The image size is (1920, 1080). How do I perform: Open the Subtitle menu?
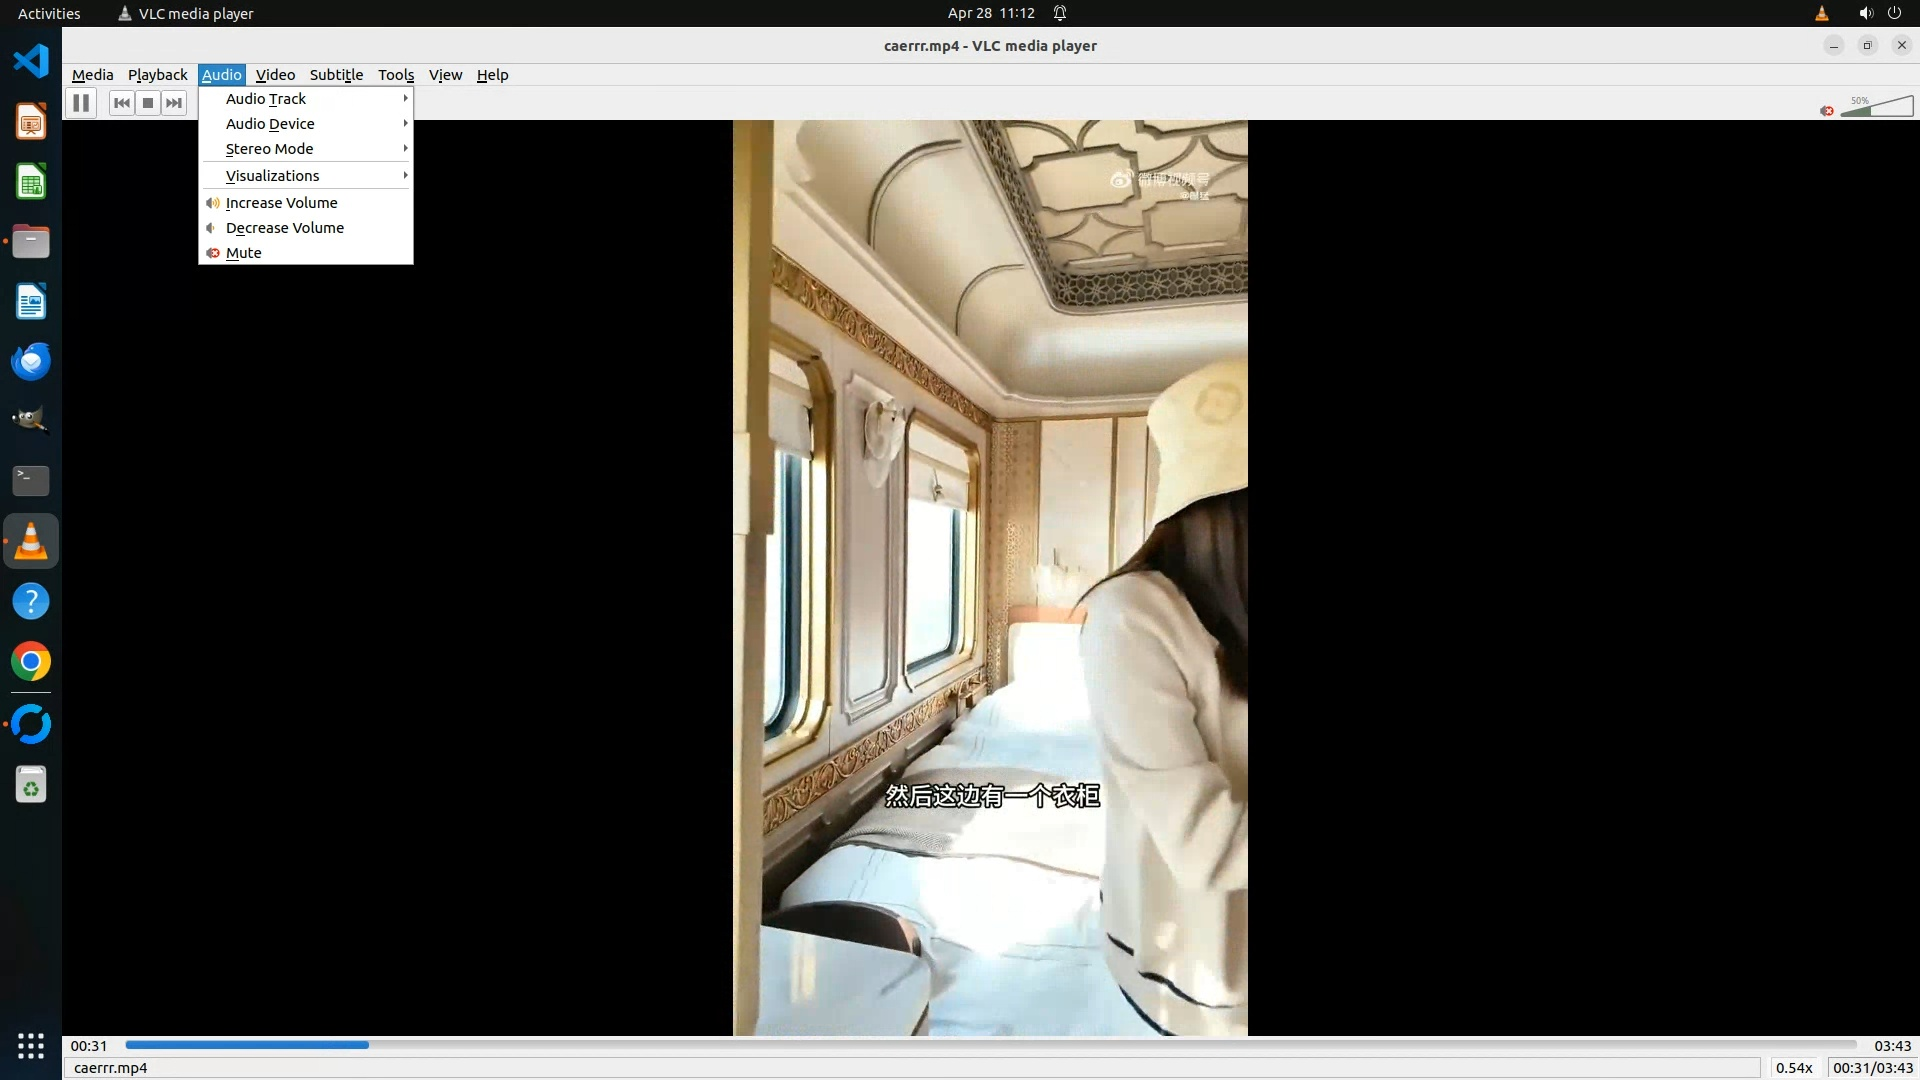336,75
